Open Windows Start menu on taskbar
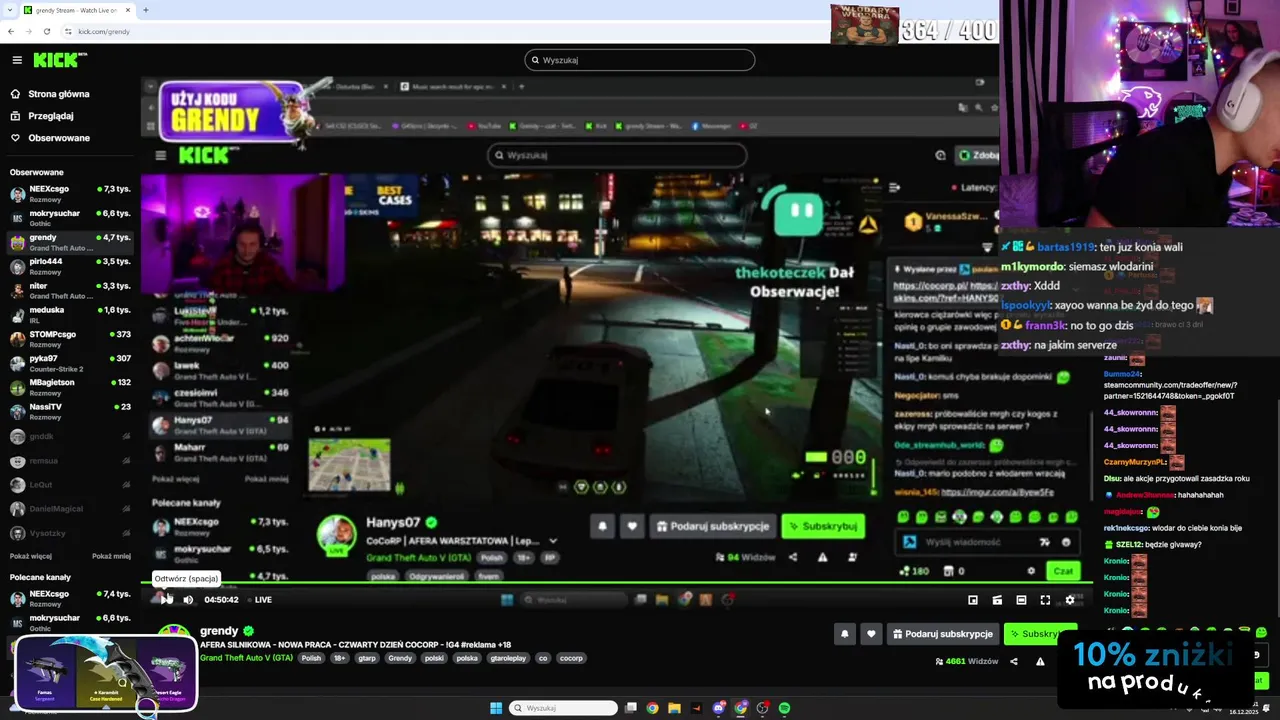Image resolution: width=1280 pixels, height=720 pixels. click(496, 708)
